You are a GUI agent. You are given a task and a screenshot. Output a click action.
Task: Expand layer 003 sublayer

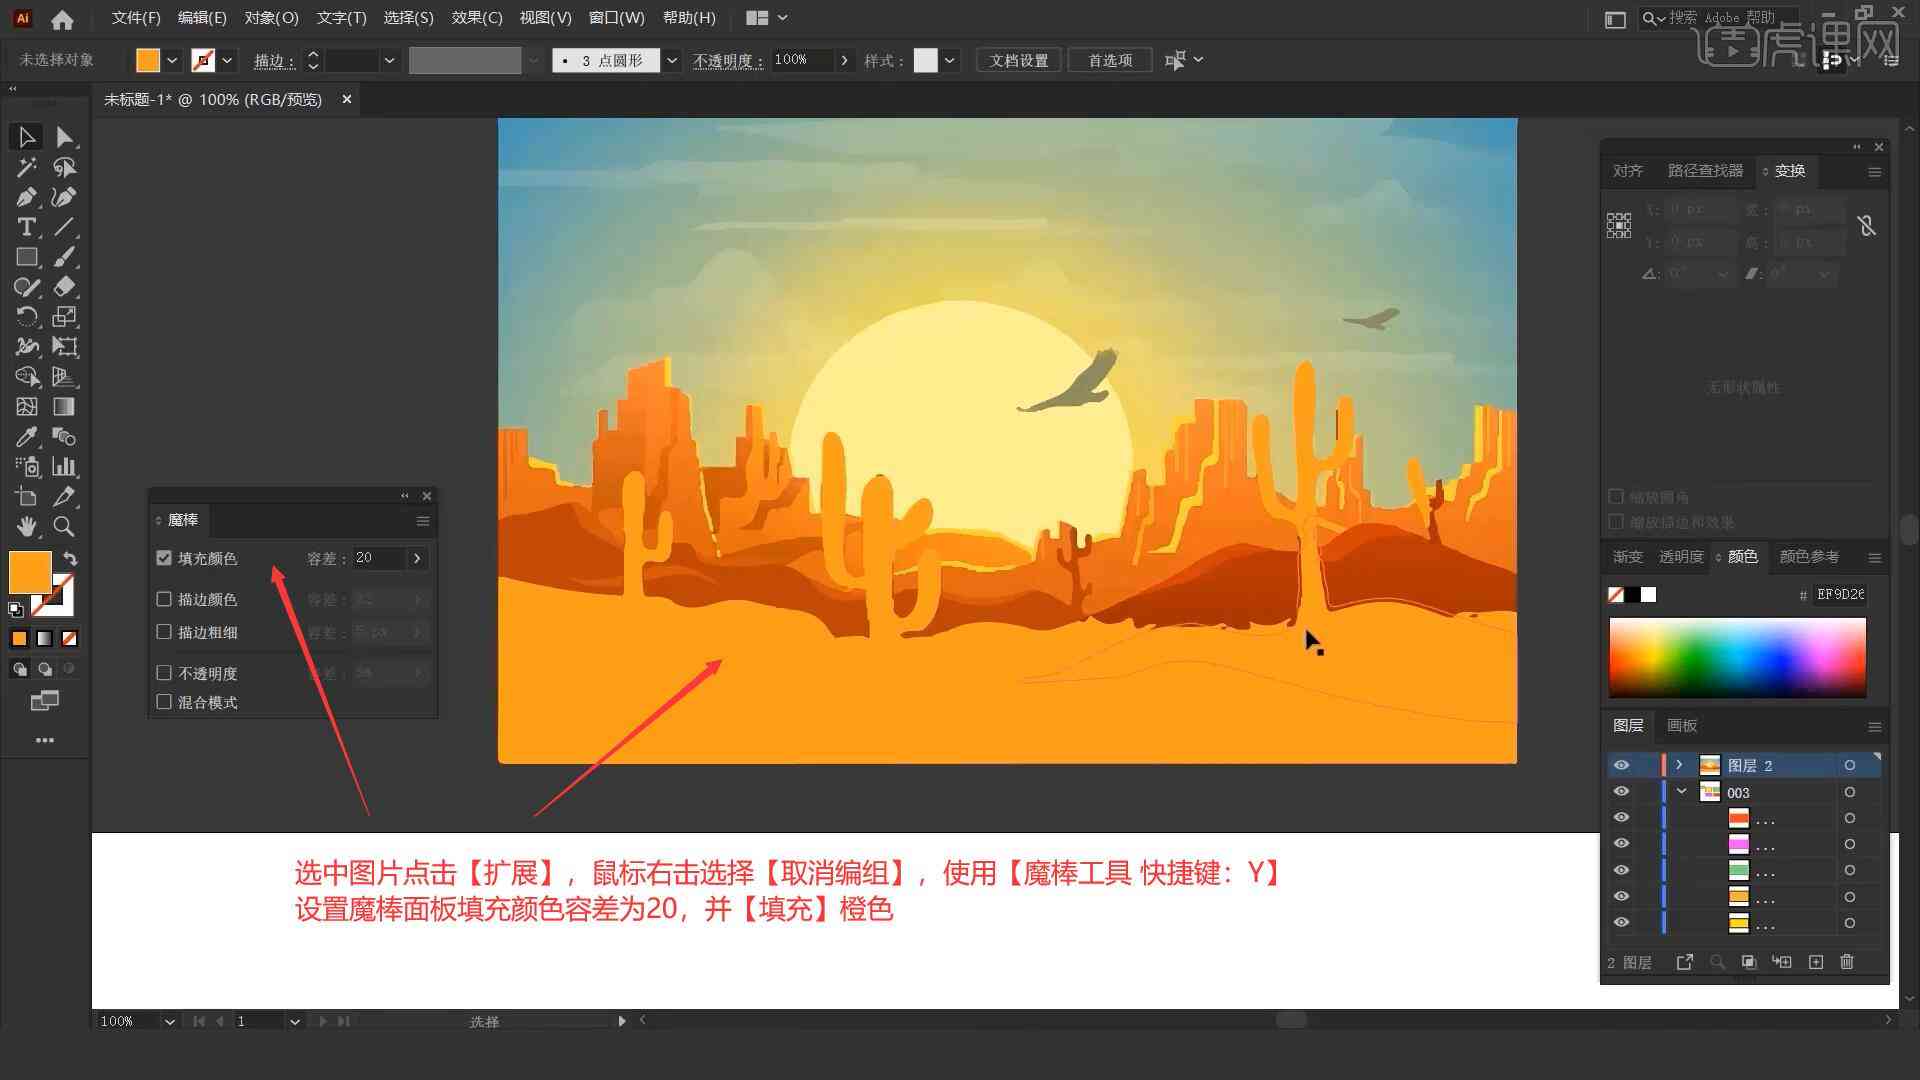coord(1684,791)
